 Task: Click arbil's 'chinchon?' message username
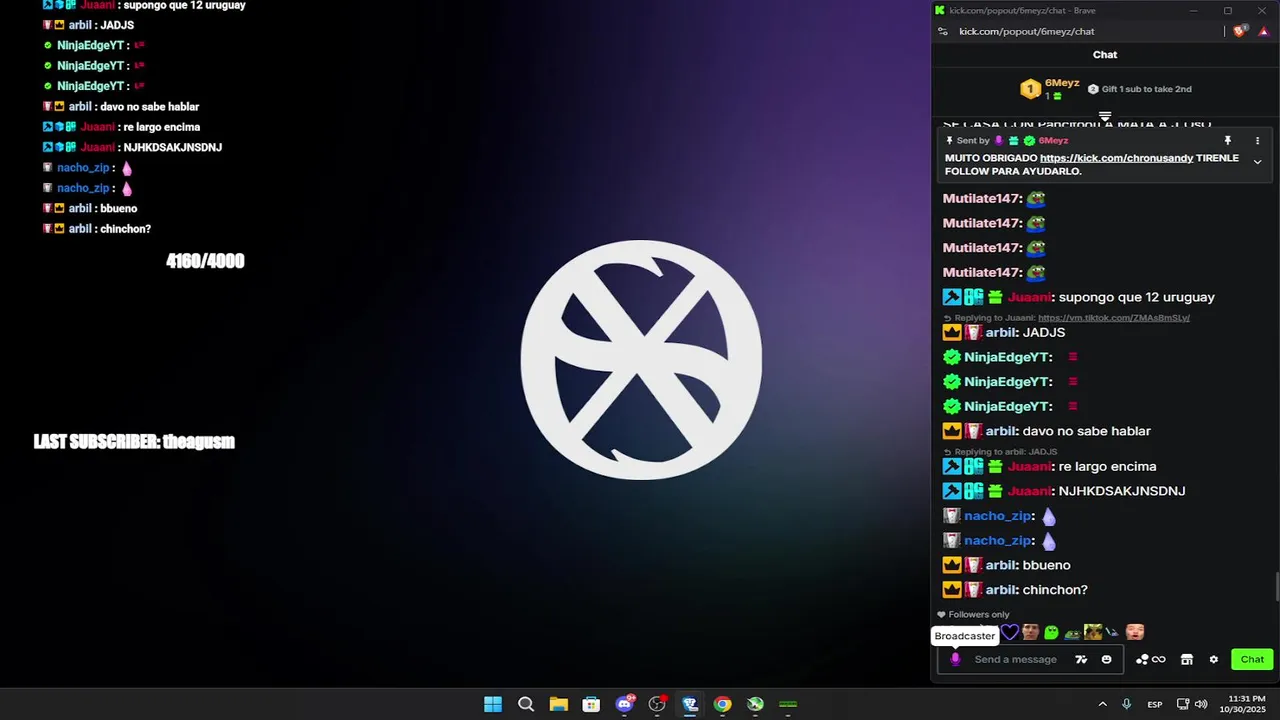(1000, 590)
